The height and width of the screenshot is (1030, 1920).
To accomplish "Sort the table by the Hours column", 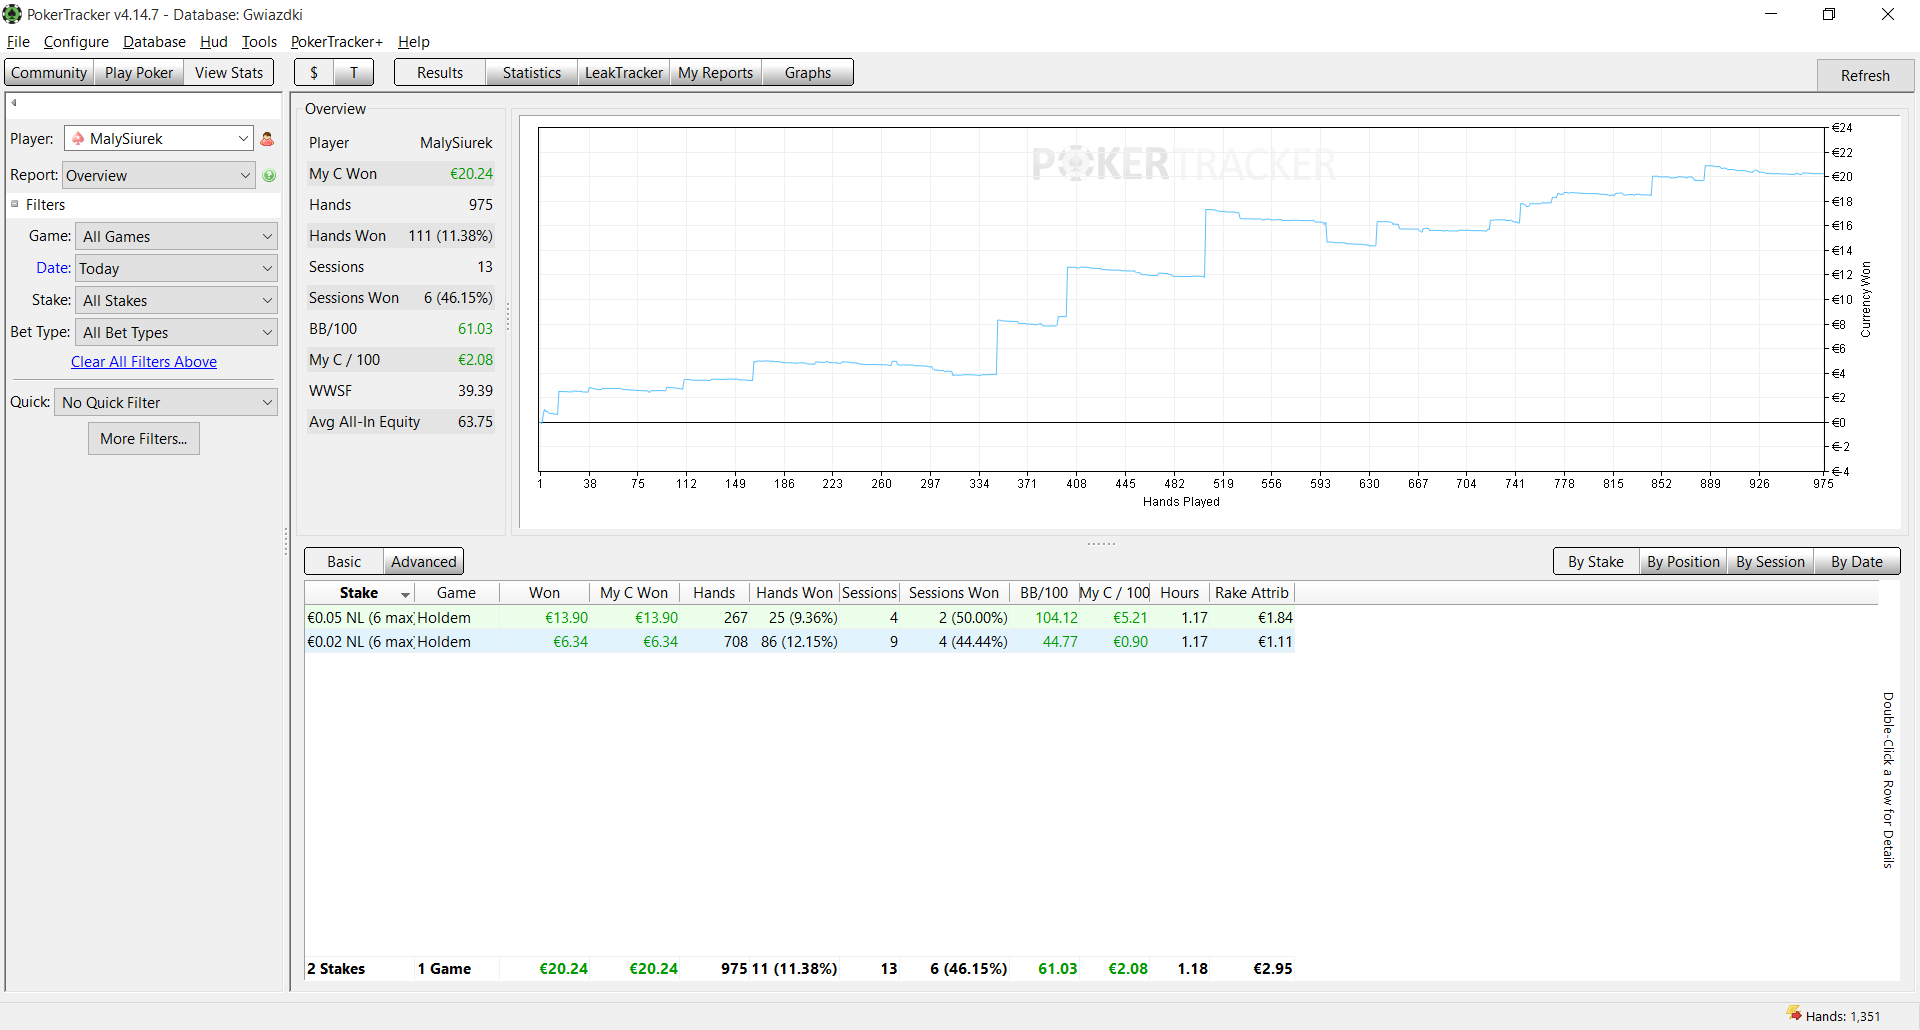I will coord(1180,593).
